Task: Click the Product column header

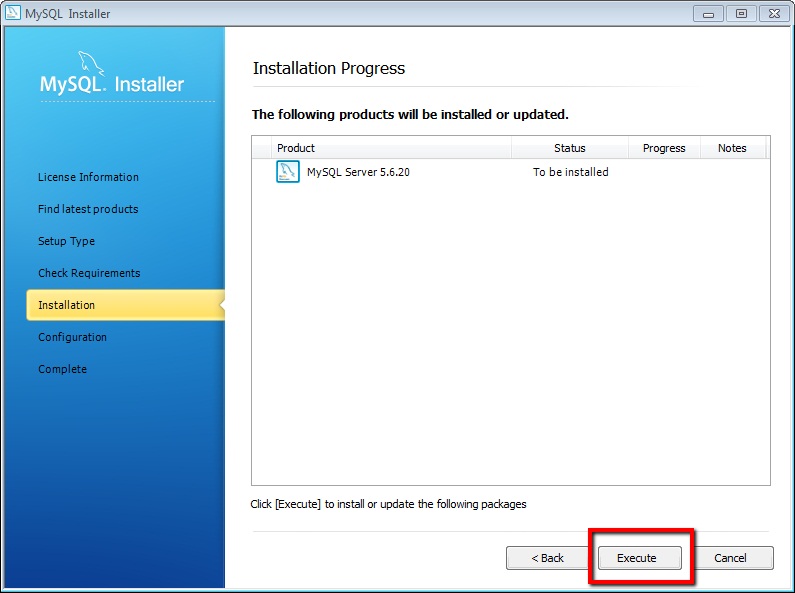Action: click(391, 148)
